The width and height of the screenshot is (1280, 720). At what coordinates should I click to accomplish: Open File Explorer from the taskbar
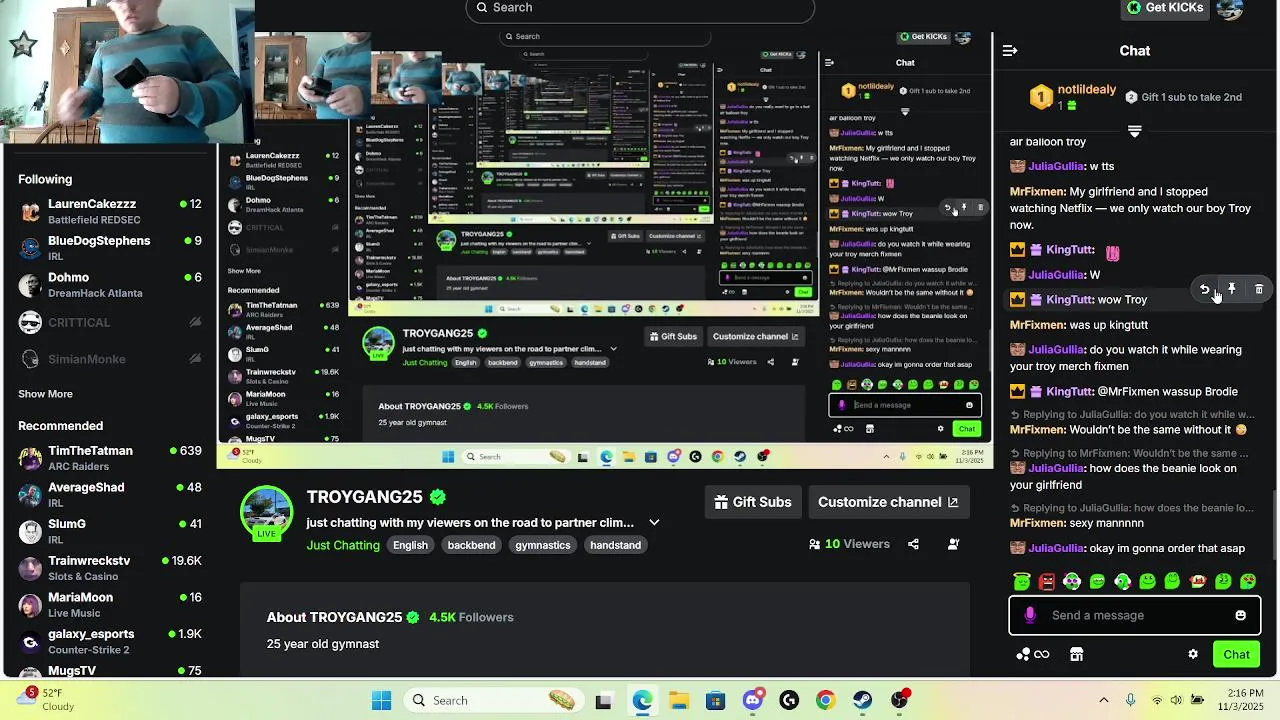(x=678, y=700)
